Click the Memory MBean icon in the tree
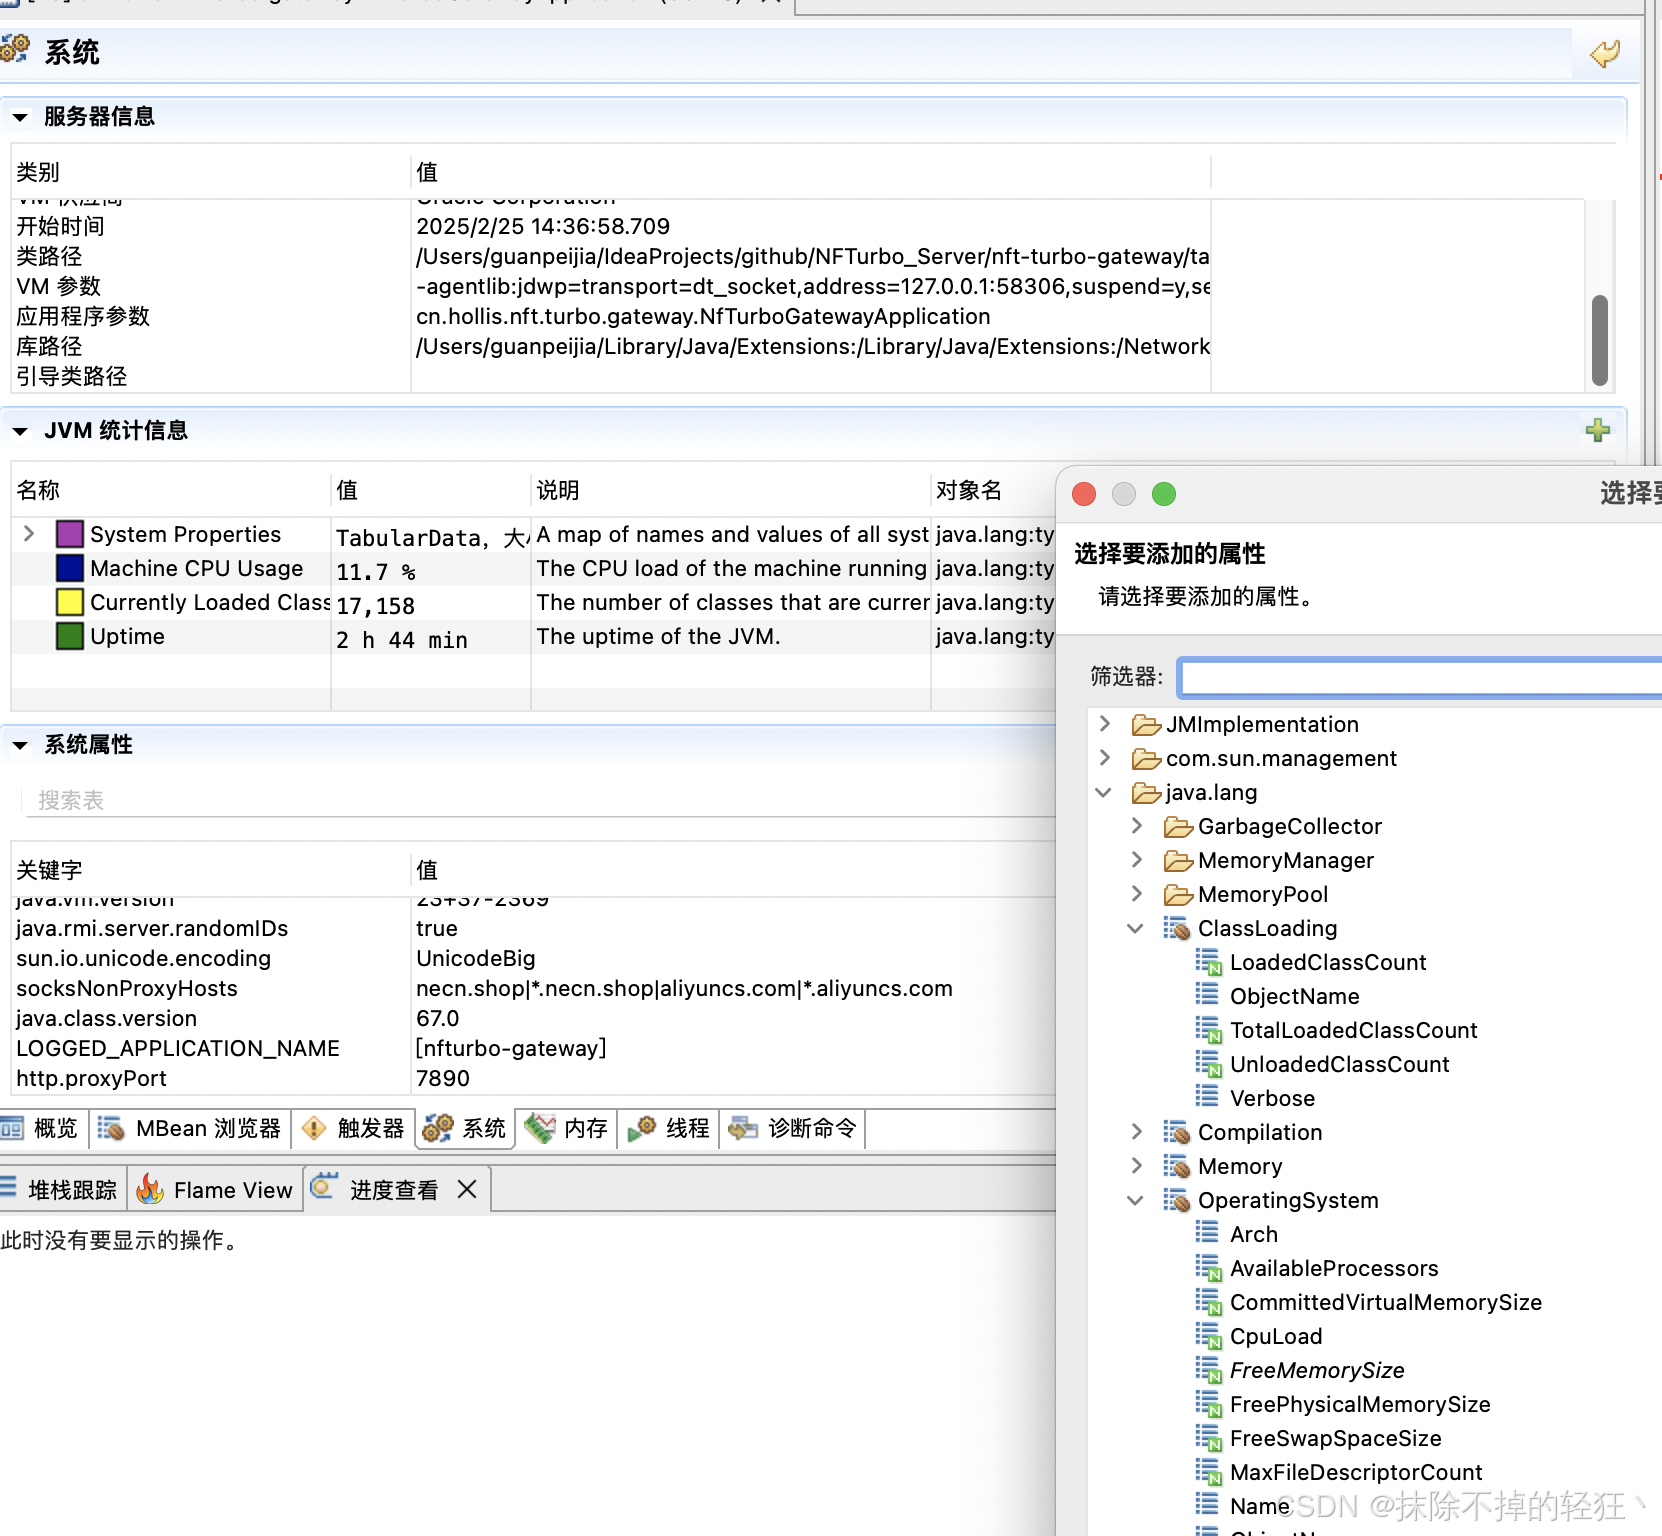1662x1536 pixels. point(1175,1166)
